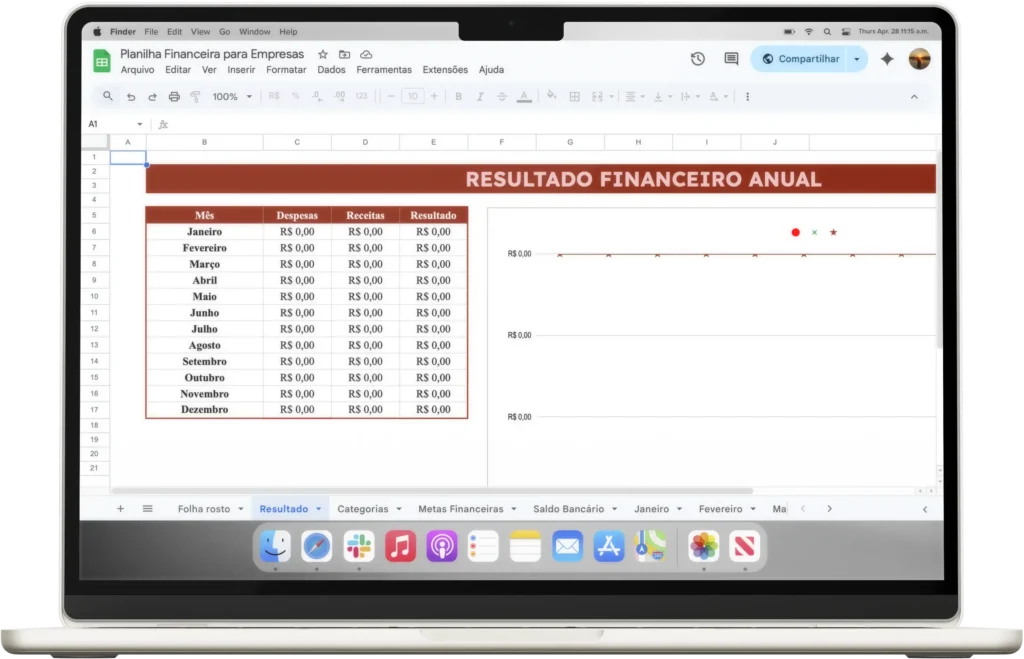Open Slack from the dock
This screenshot has width=1024, height=659.
pyautogui.click(x=359, y=546)
